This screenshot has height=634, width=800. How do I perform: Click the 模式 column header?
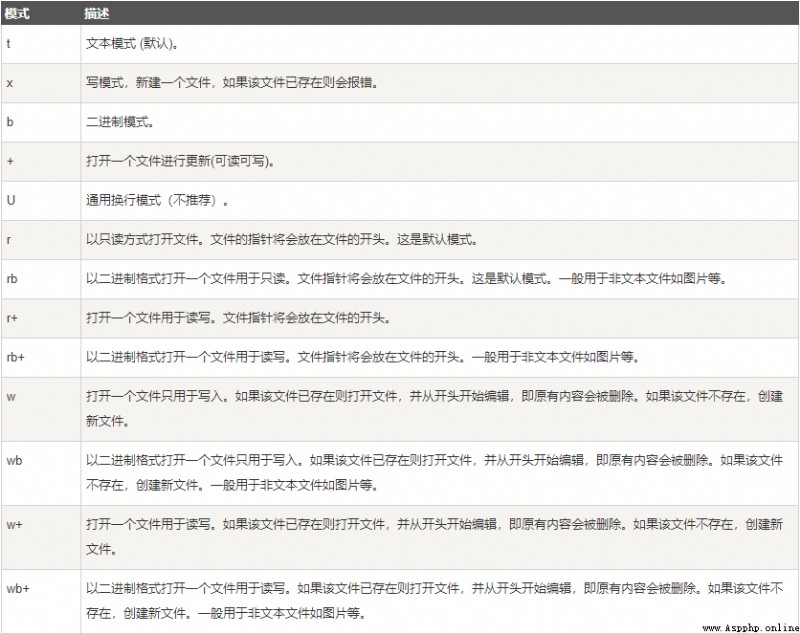17,14
